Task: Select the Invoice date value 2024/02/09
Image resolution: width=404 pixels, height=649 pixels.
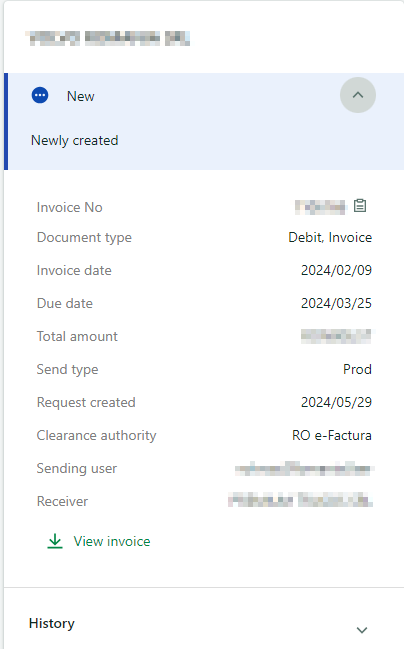Action: (x=336, y=270)
